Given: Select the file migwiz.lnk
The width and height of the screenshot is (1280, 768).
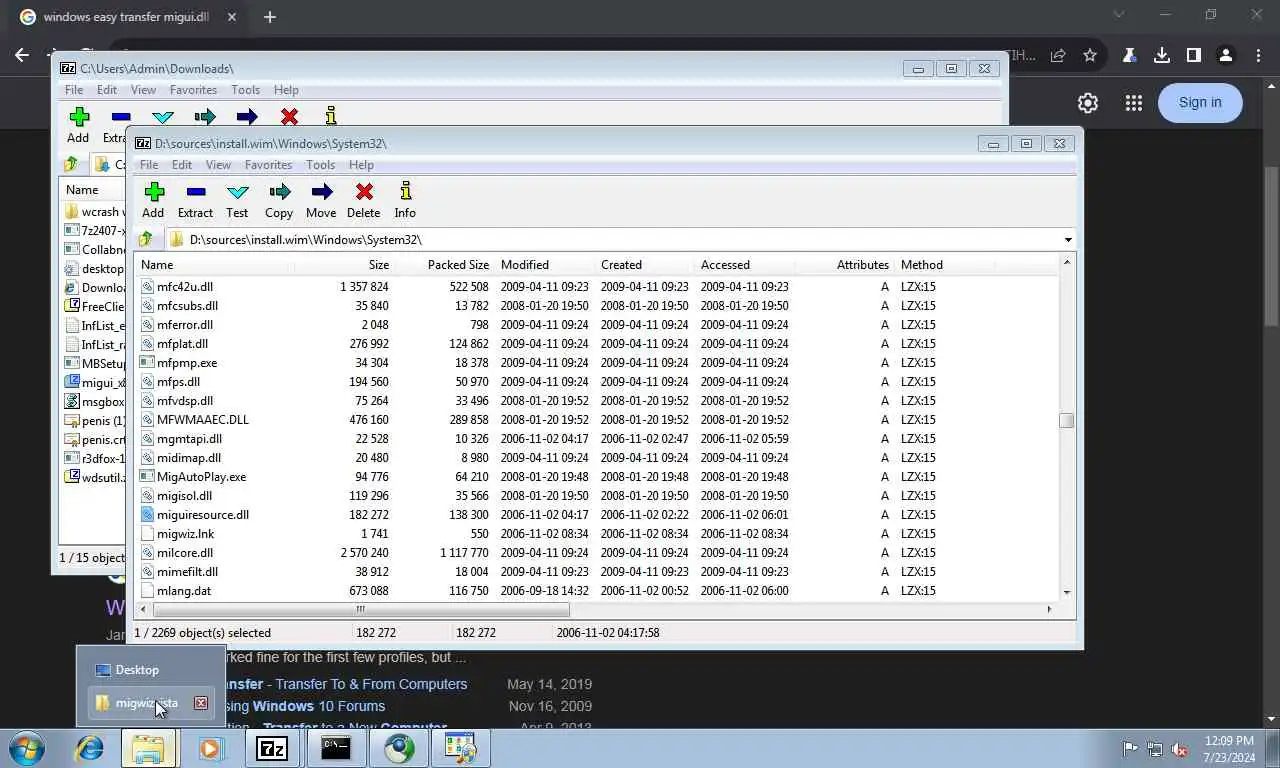Looking at the screenshot, I should coord(186,534).
